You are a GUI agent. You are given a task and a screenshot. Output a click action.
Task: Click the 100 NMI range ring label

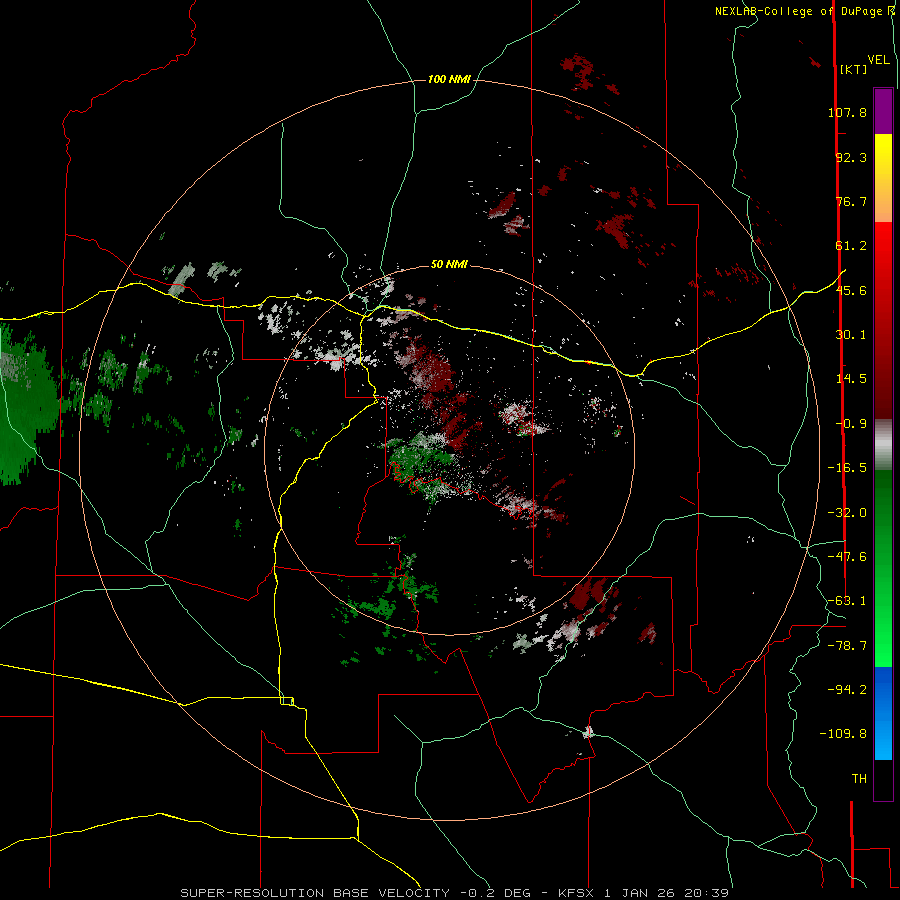point(449,79)
